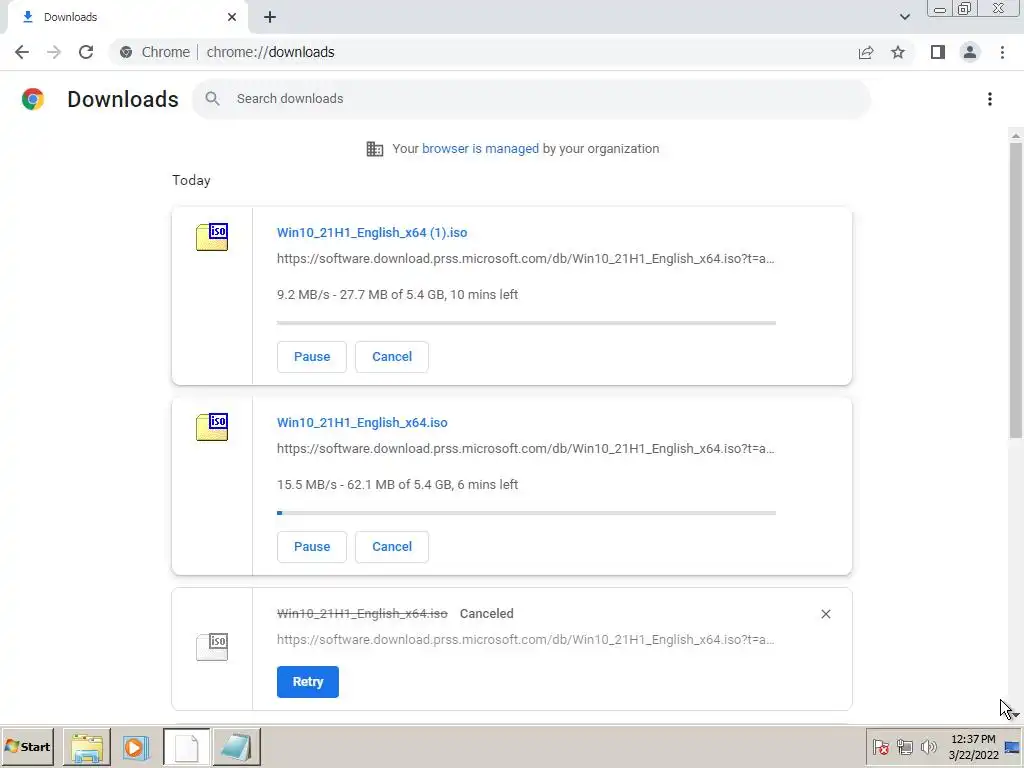Viewport: 1024px width, 768px height.
Task: Open Action Center flag tray icon
Action: [x=880, y=746]
